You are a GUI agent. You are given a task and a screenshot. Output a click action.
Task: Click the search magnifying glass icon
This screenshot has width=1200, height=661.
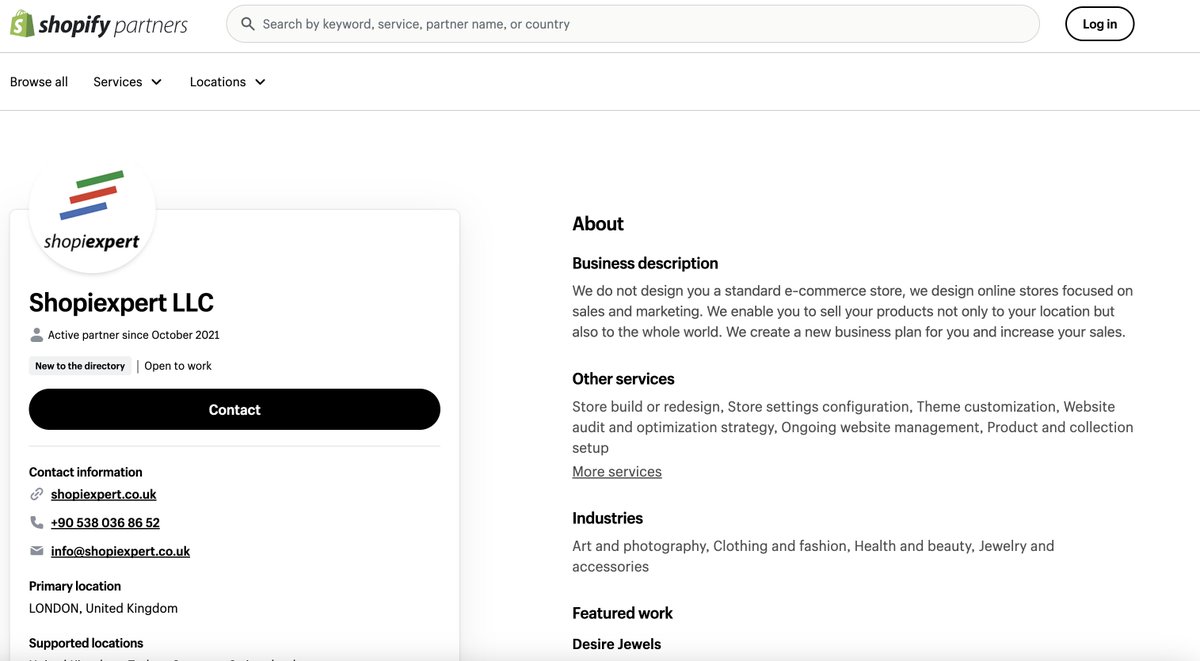click(x=247, y=22)
